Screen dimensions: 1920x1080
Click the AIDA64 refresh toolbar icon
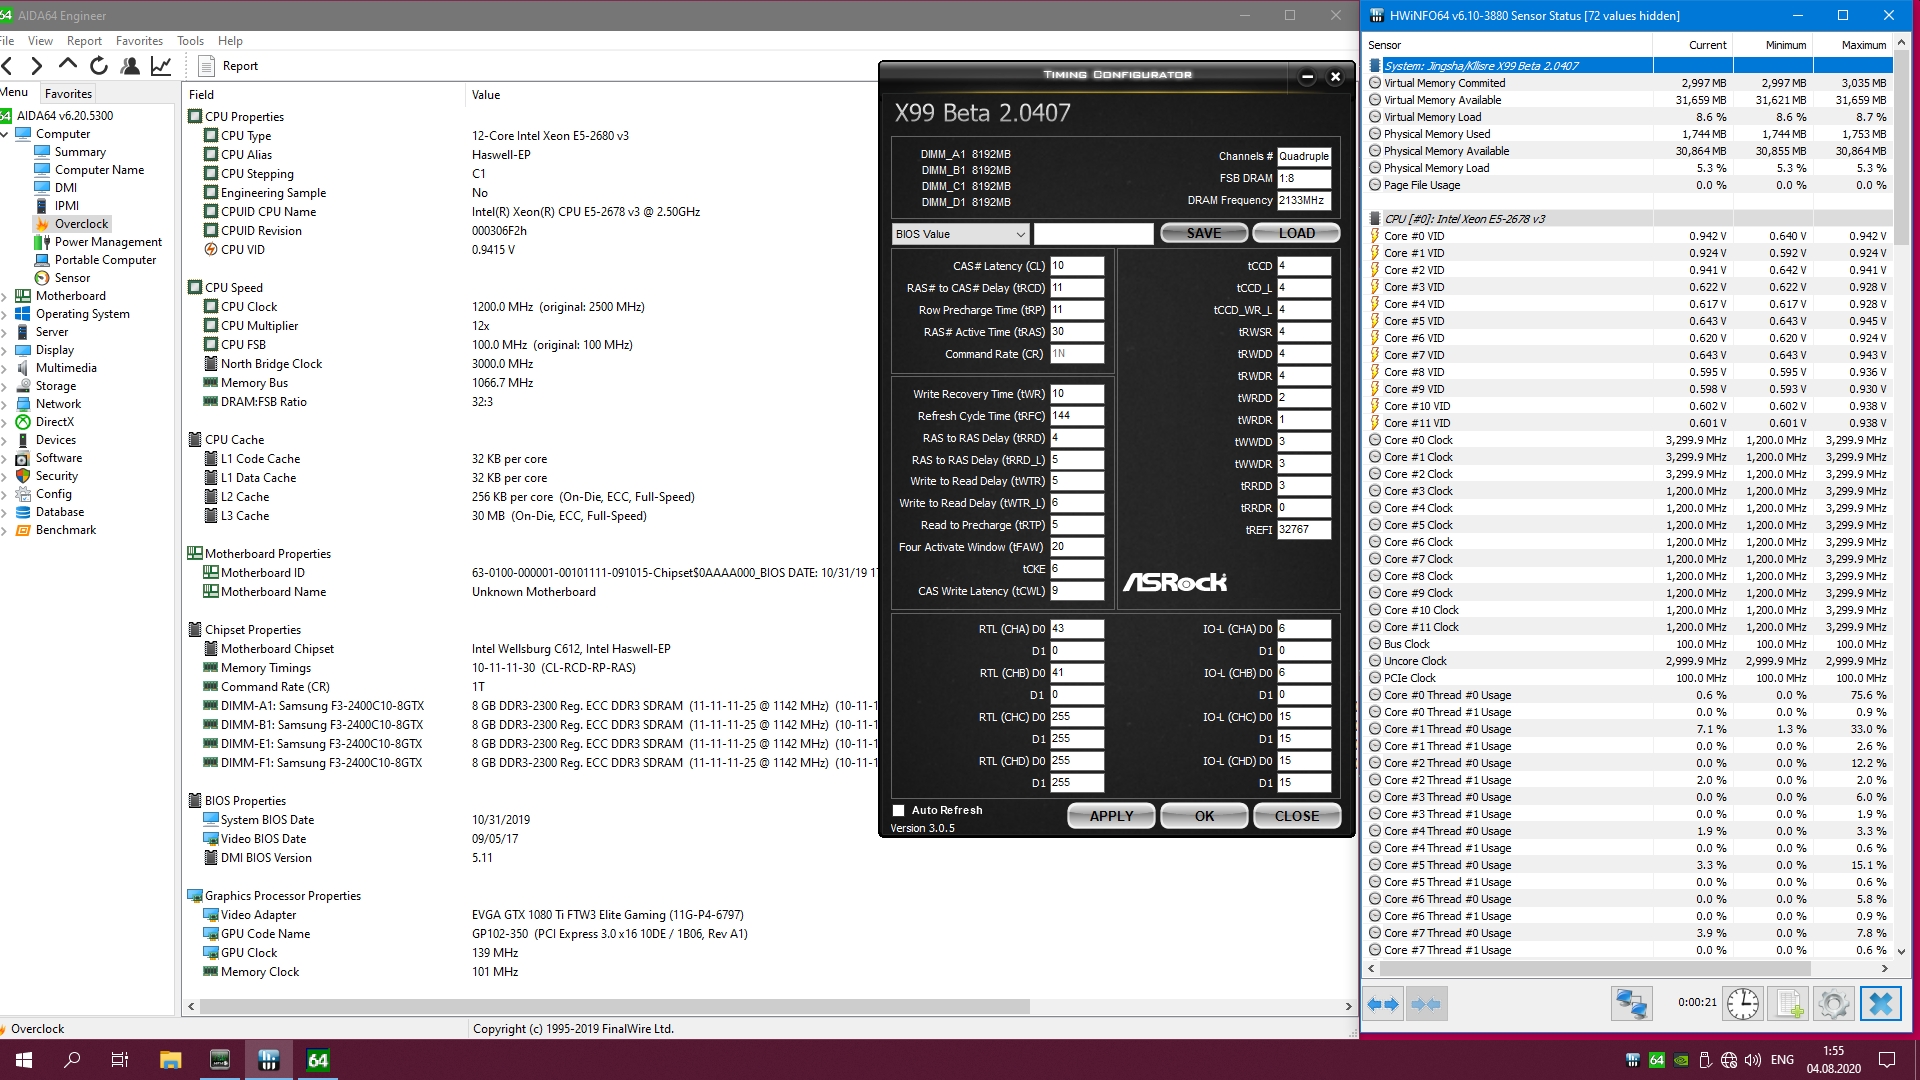(98, 66)
